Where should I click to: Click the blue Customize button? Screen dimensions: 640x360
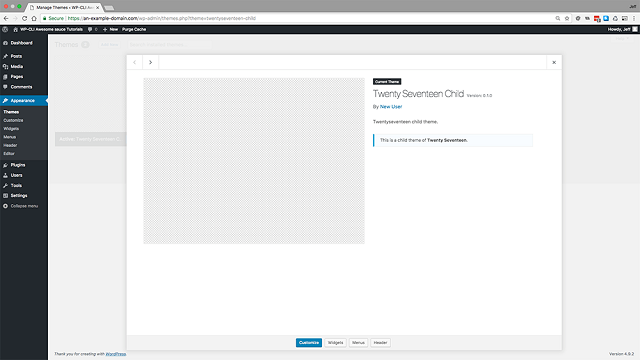(309, 342)
